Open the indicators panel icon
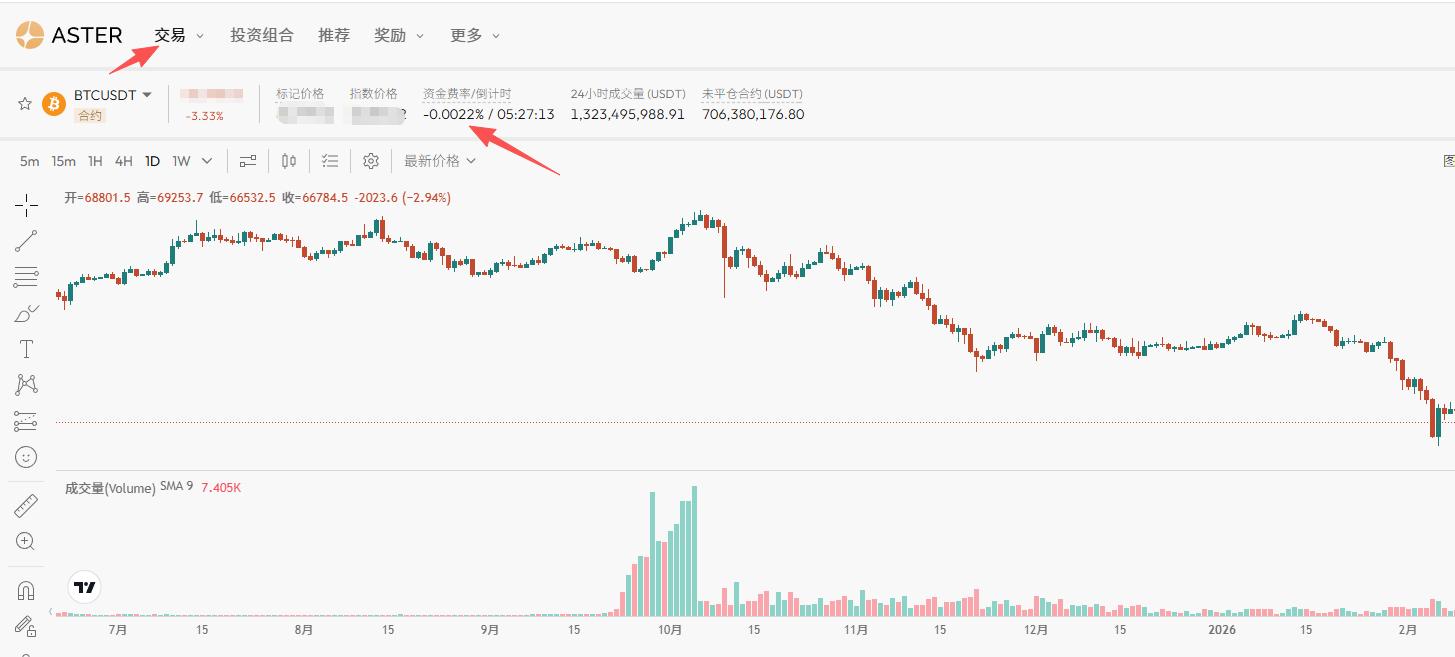The height and width of the screenshot is (657, 1455). (330, 160)
